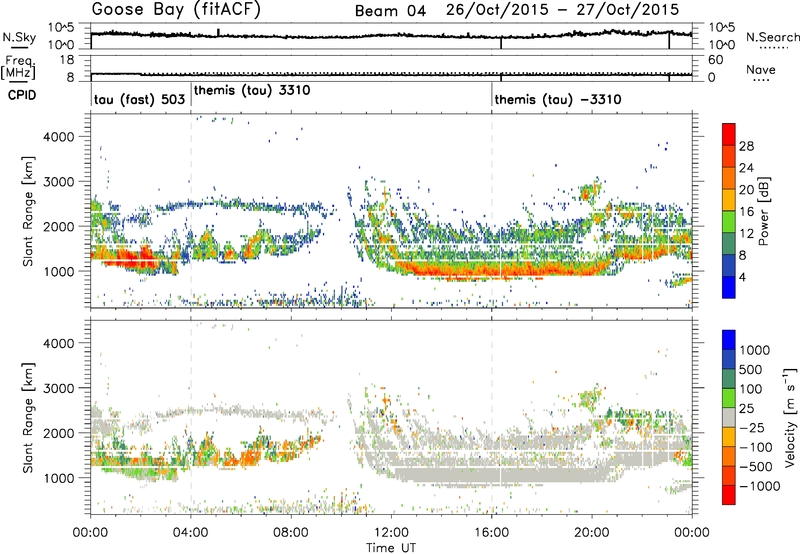
Task: Click the 'themis (tau) 3310' CPID text
Action: pyautogui.click(x=252, y=90)
